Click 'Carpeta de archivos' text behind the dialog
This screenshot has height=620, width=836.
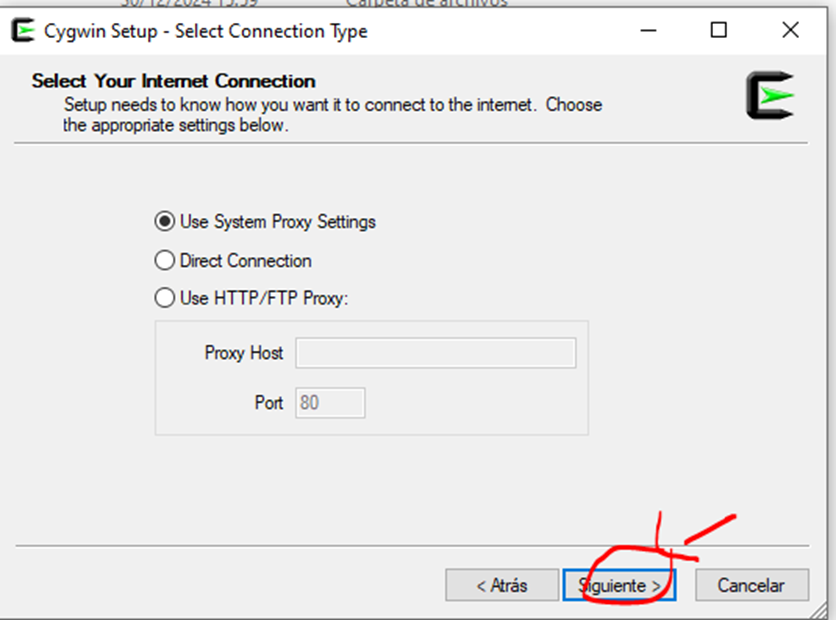click(x=425, y=4)
